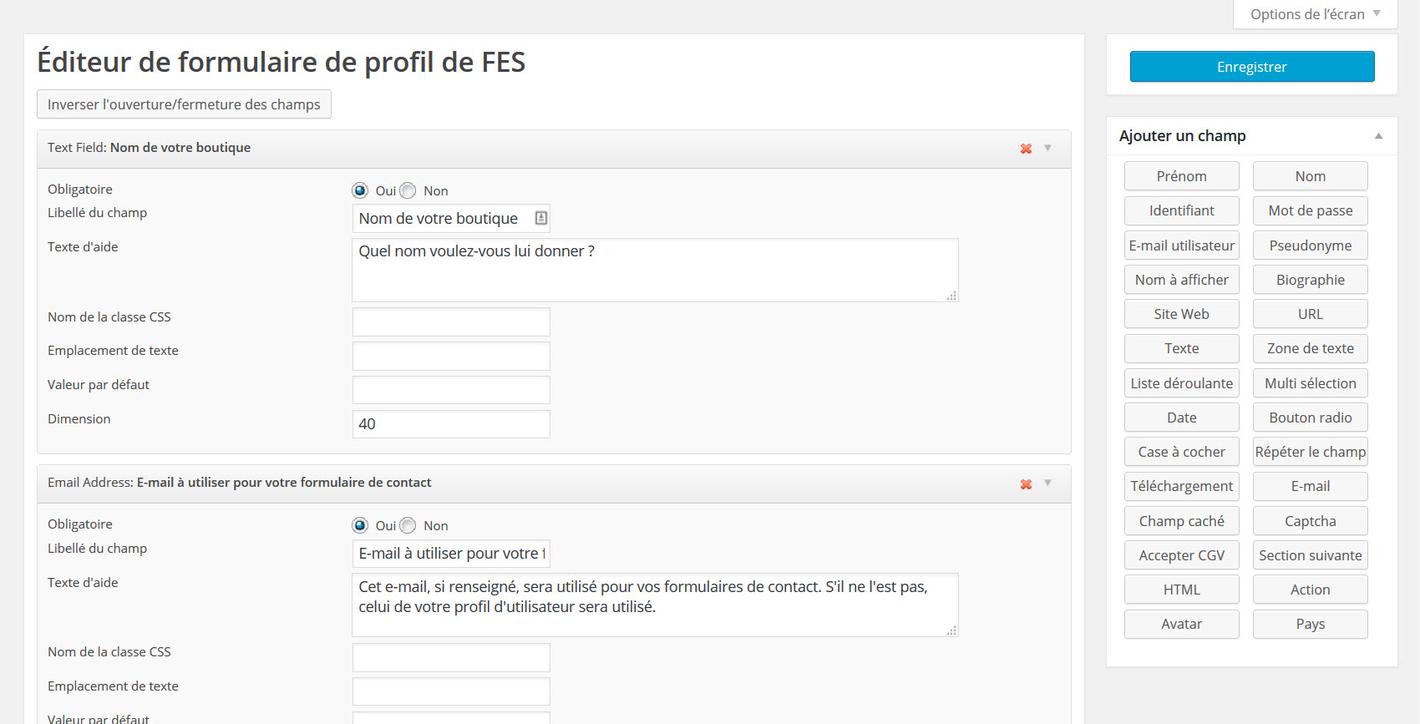The image size is (1420, 724).
Task: Add an 'Avatar' field
Action: coord(1182,624)
